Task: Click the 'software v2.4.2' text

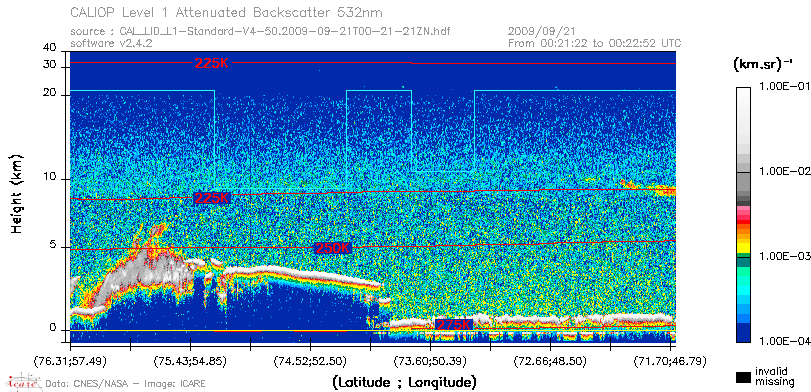Action: [111, 43]
